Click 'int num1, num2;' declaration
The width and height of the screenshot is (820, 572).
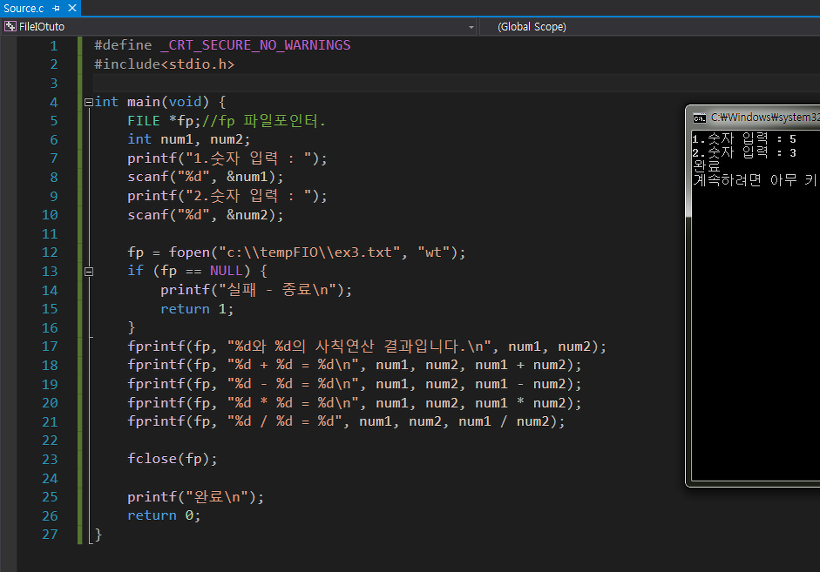pyautogui.click(x=189, y=140)
